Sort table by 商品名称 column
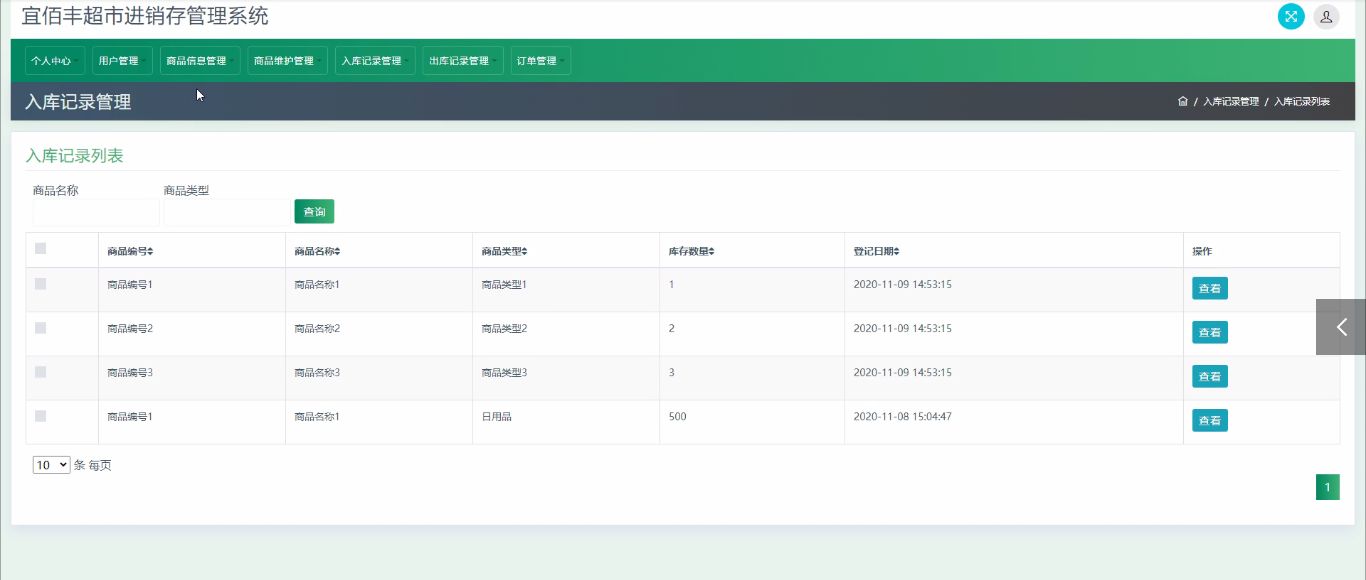The image size is (1366, 580). pyautogui.click(x=317, y=251)
